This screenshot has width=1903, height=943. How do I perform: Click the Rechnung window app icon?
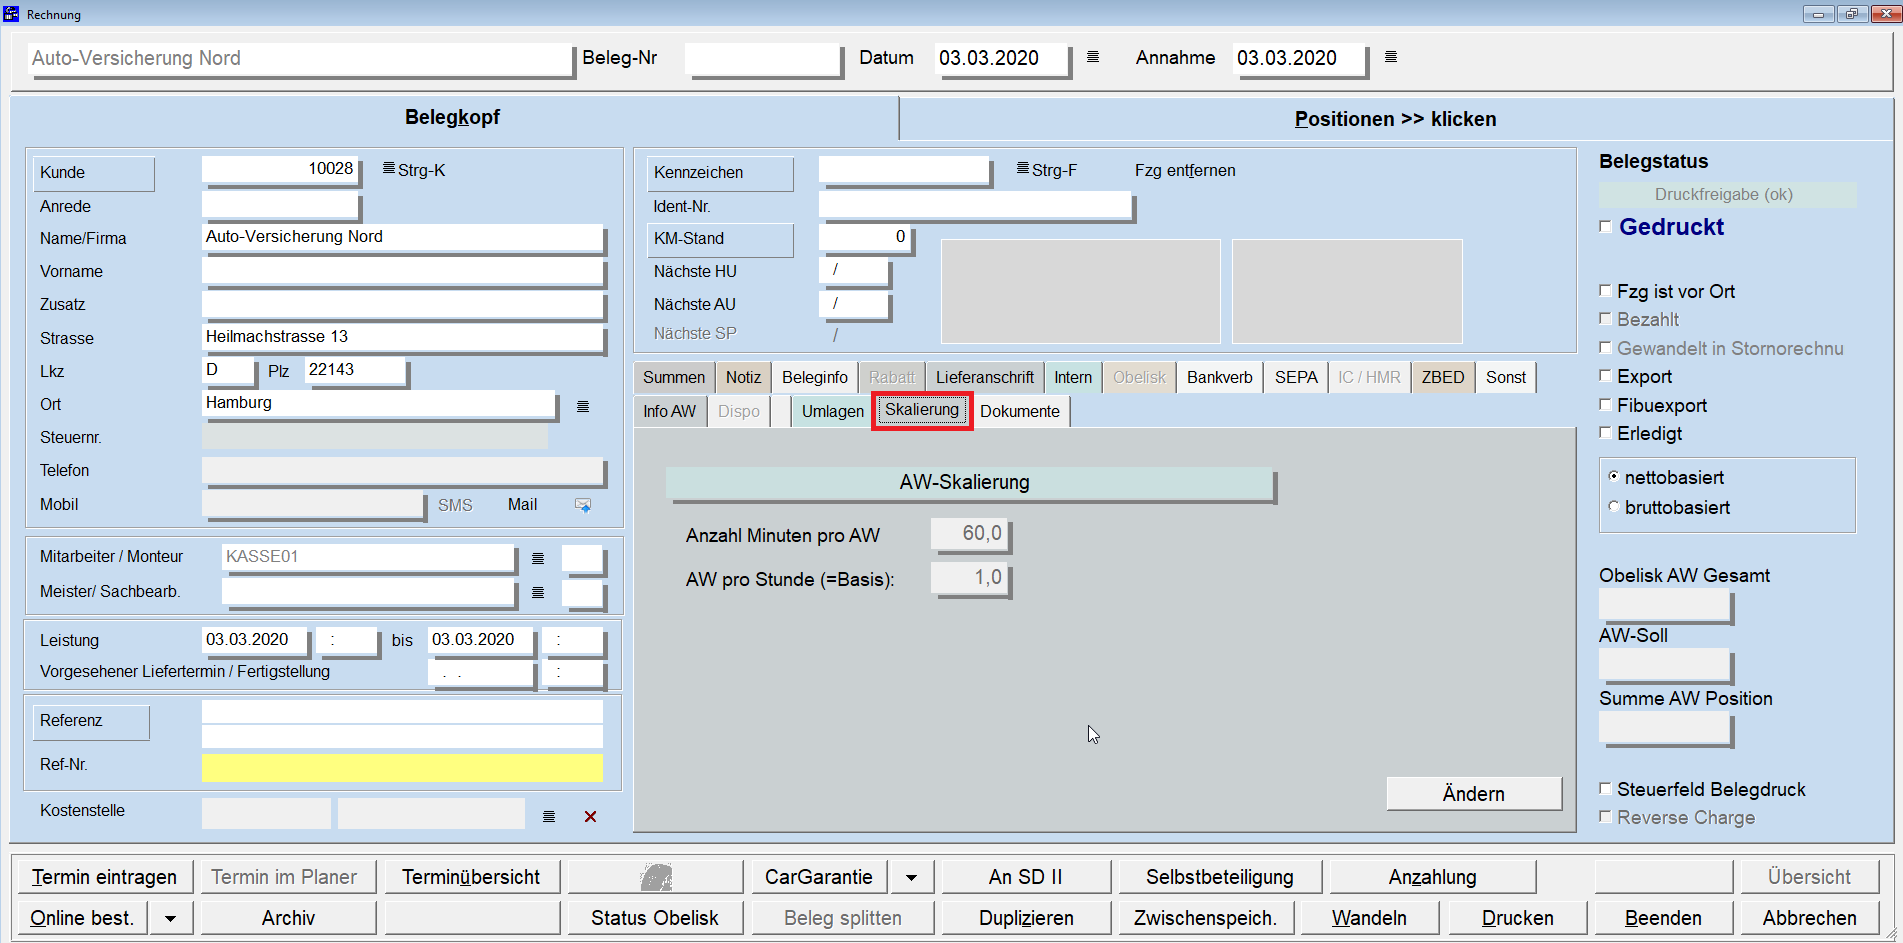(12, 13)
